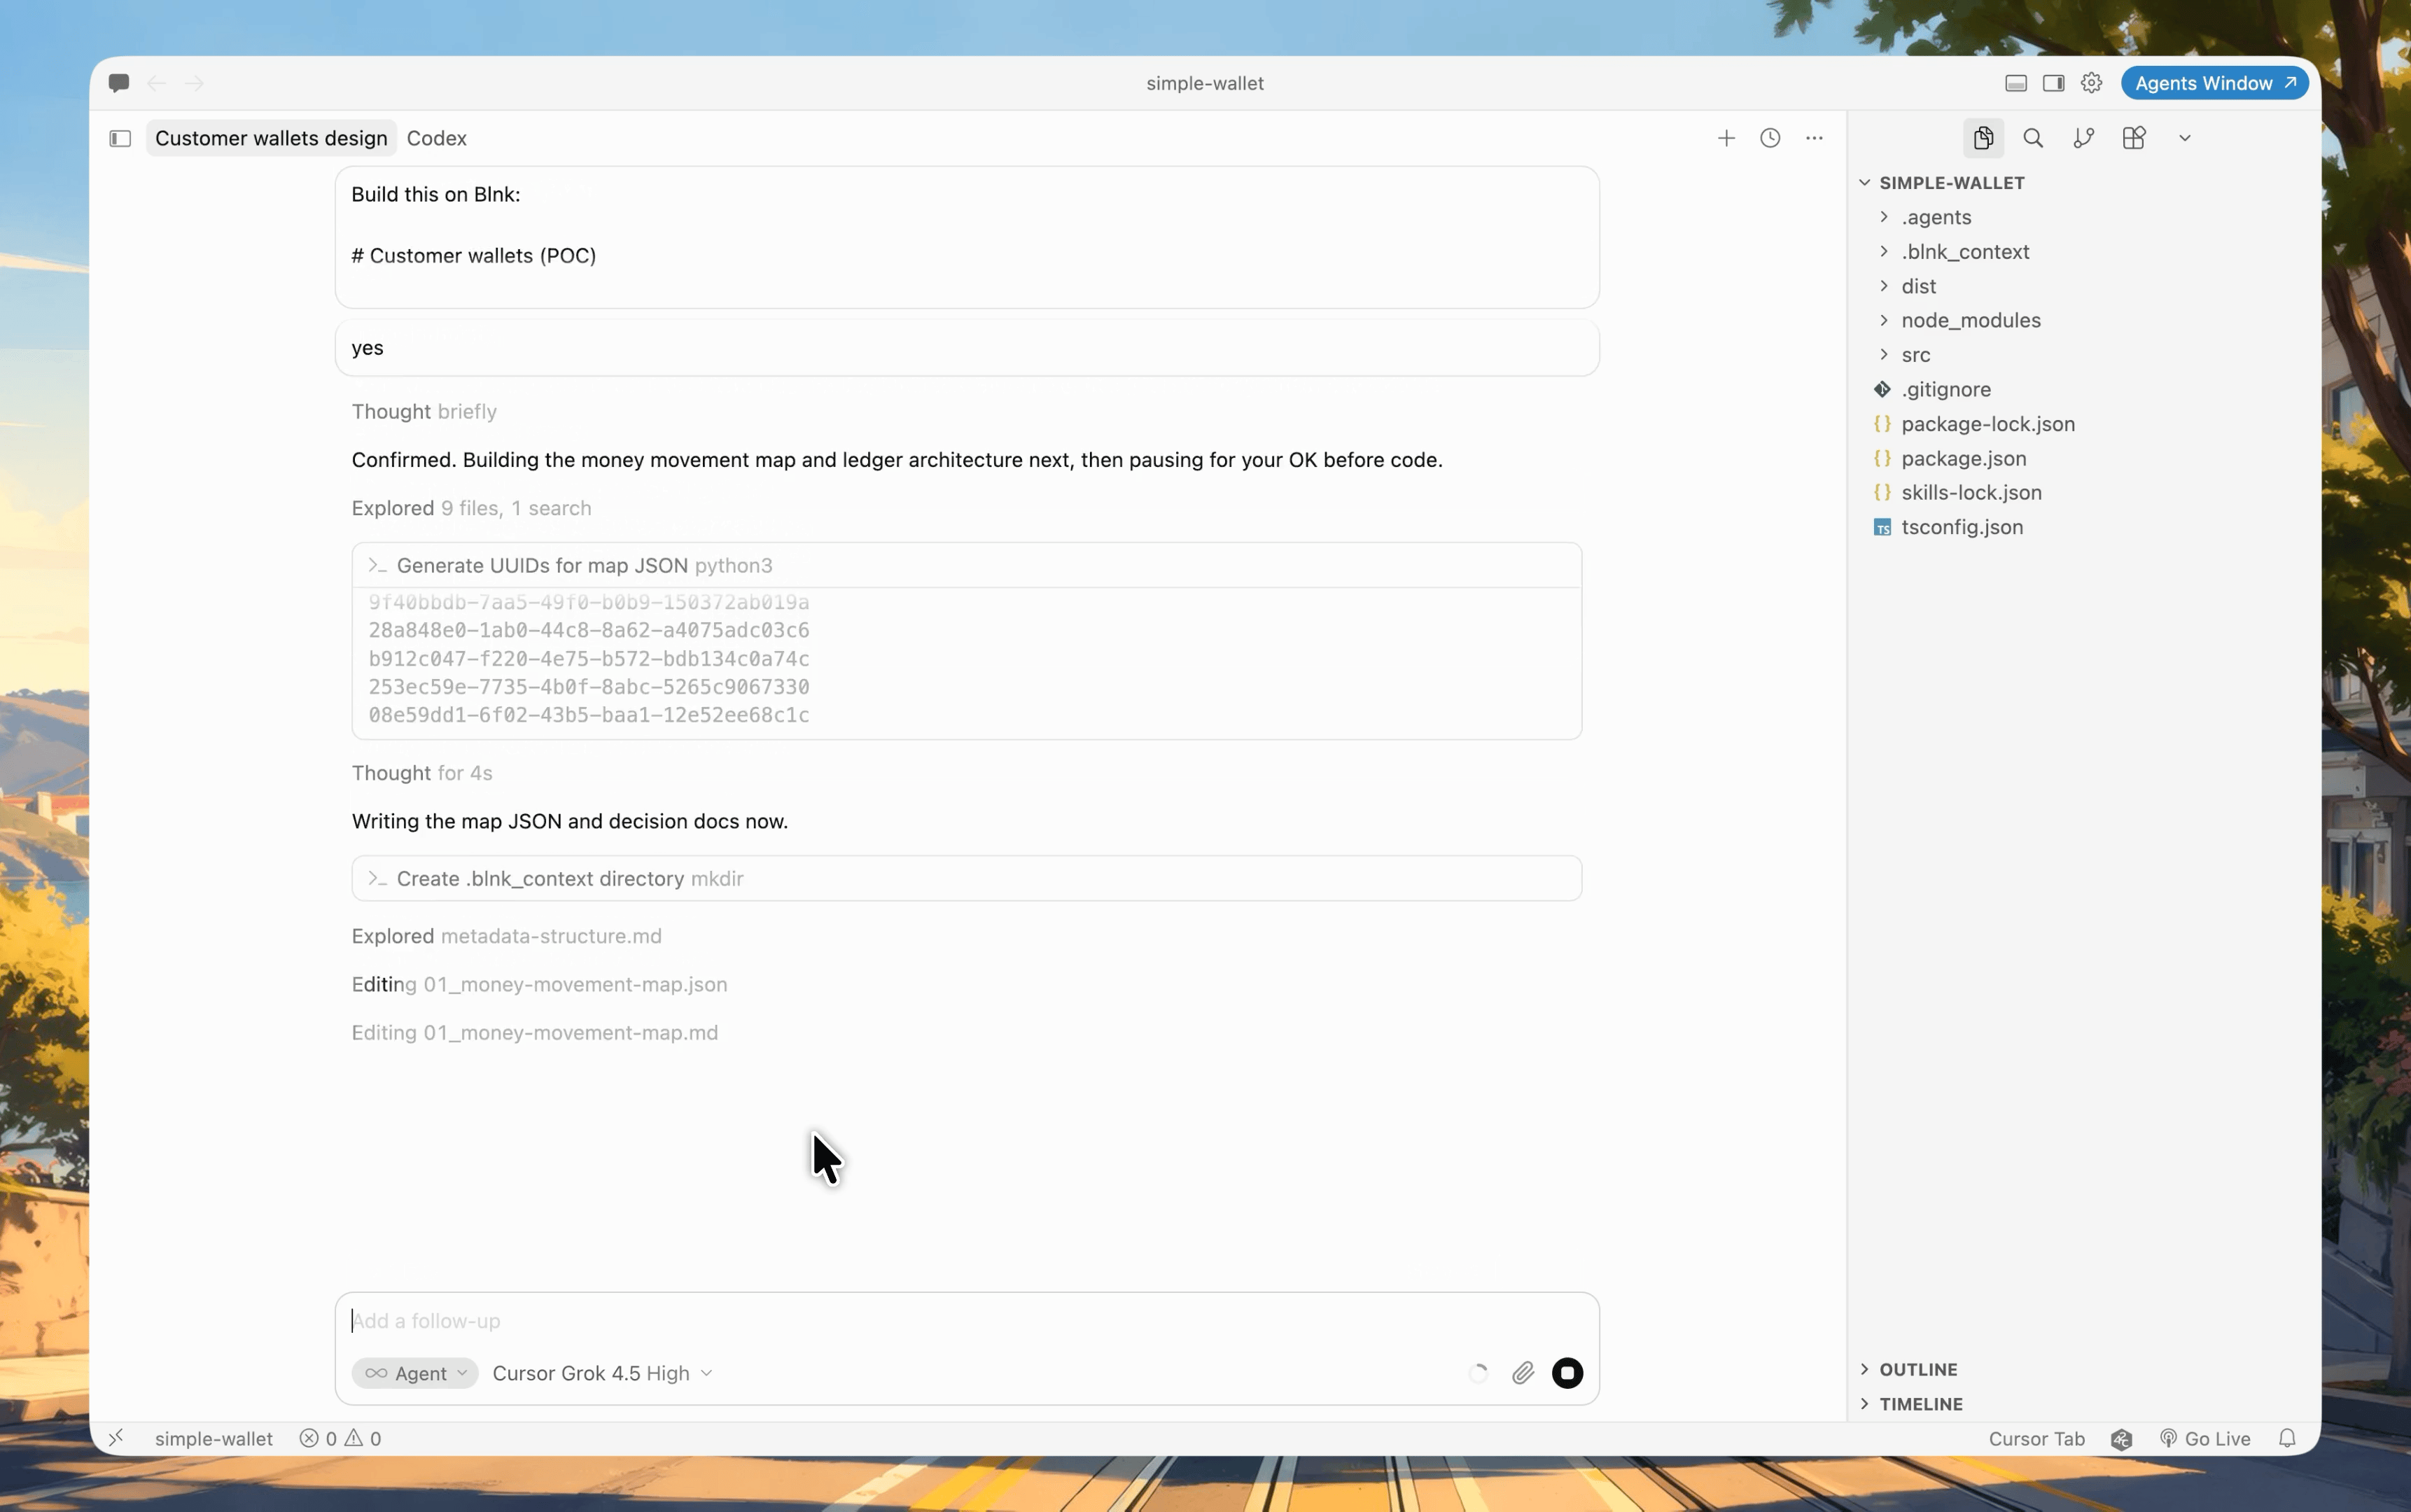Image resolution: width=2411 pixels, height=1512 pixels.
Task: Open chat history clock icon
Action: [1770, 138]
